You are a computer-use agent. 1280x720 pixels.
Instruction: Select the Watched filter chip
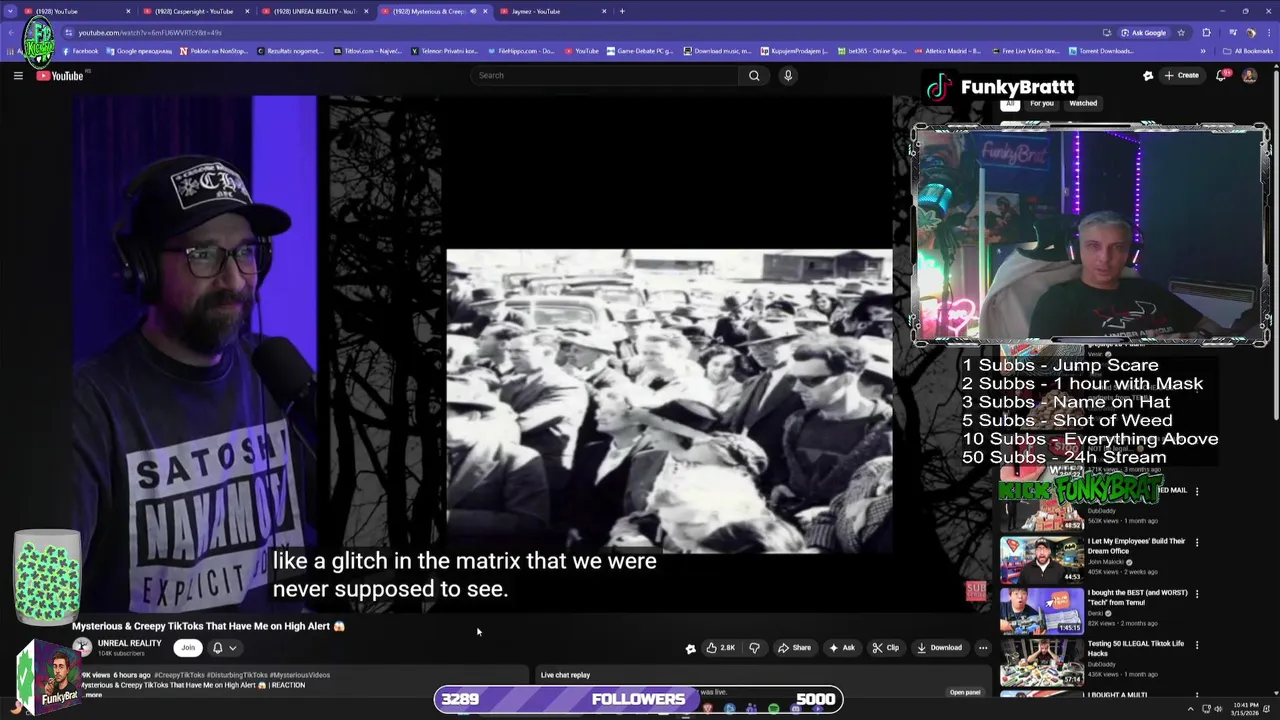pos(1083,103)
